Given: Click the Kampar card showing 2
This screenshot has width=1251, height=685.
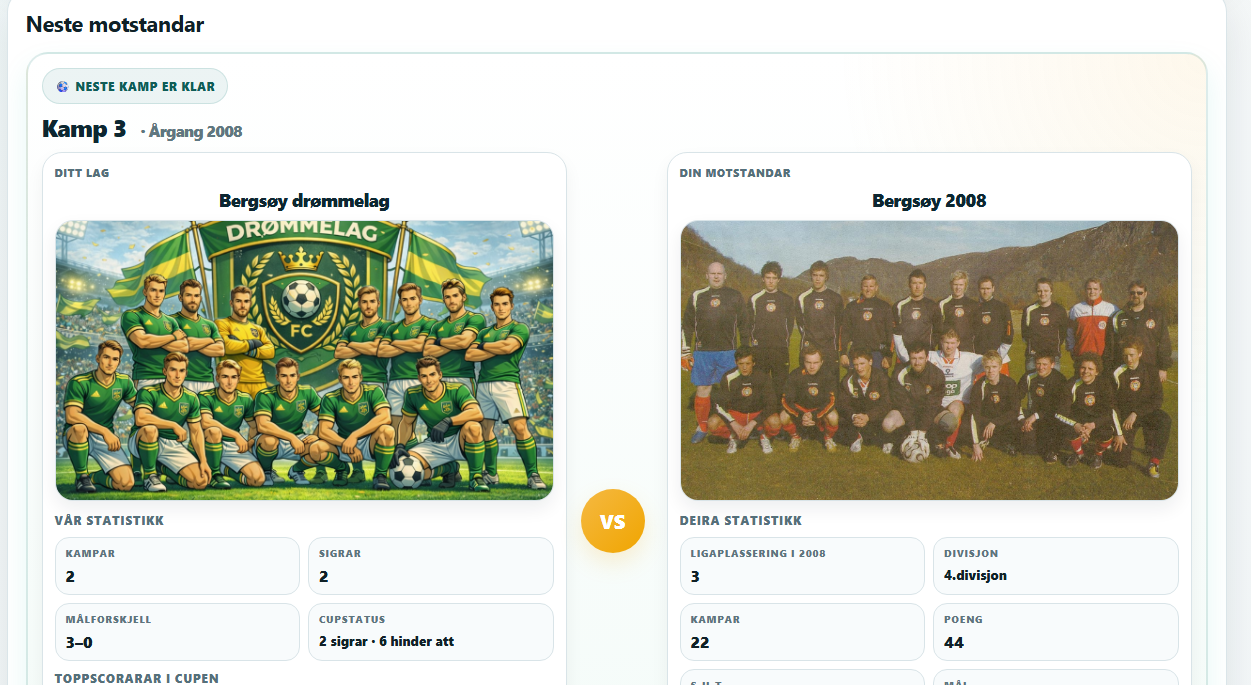Looking at the screenshot, I should click(178, 566).
